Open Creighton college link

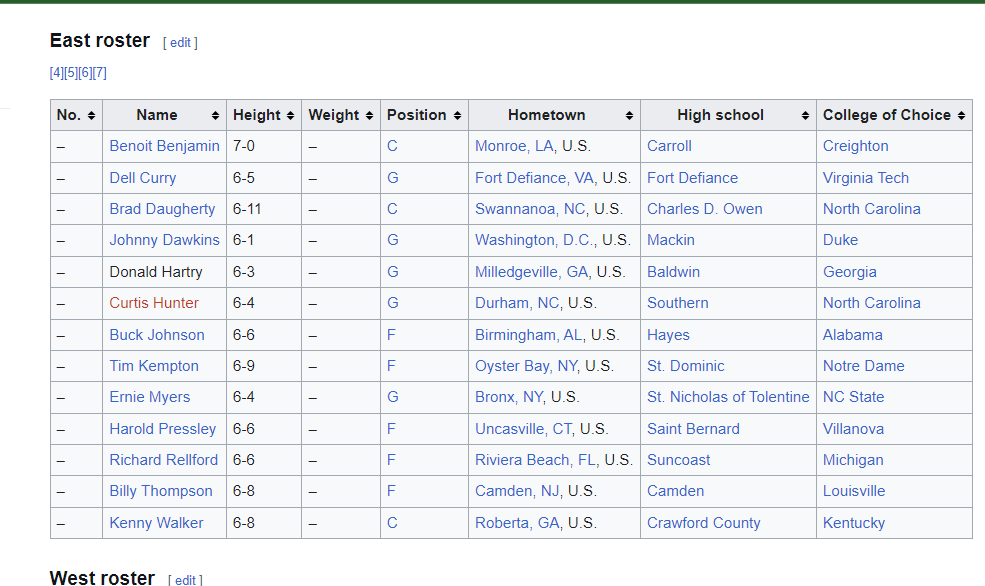pos(856,146)
